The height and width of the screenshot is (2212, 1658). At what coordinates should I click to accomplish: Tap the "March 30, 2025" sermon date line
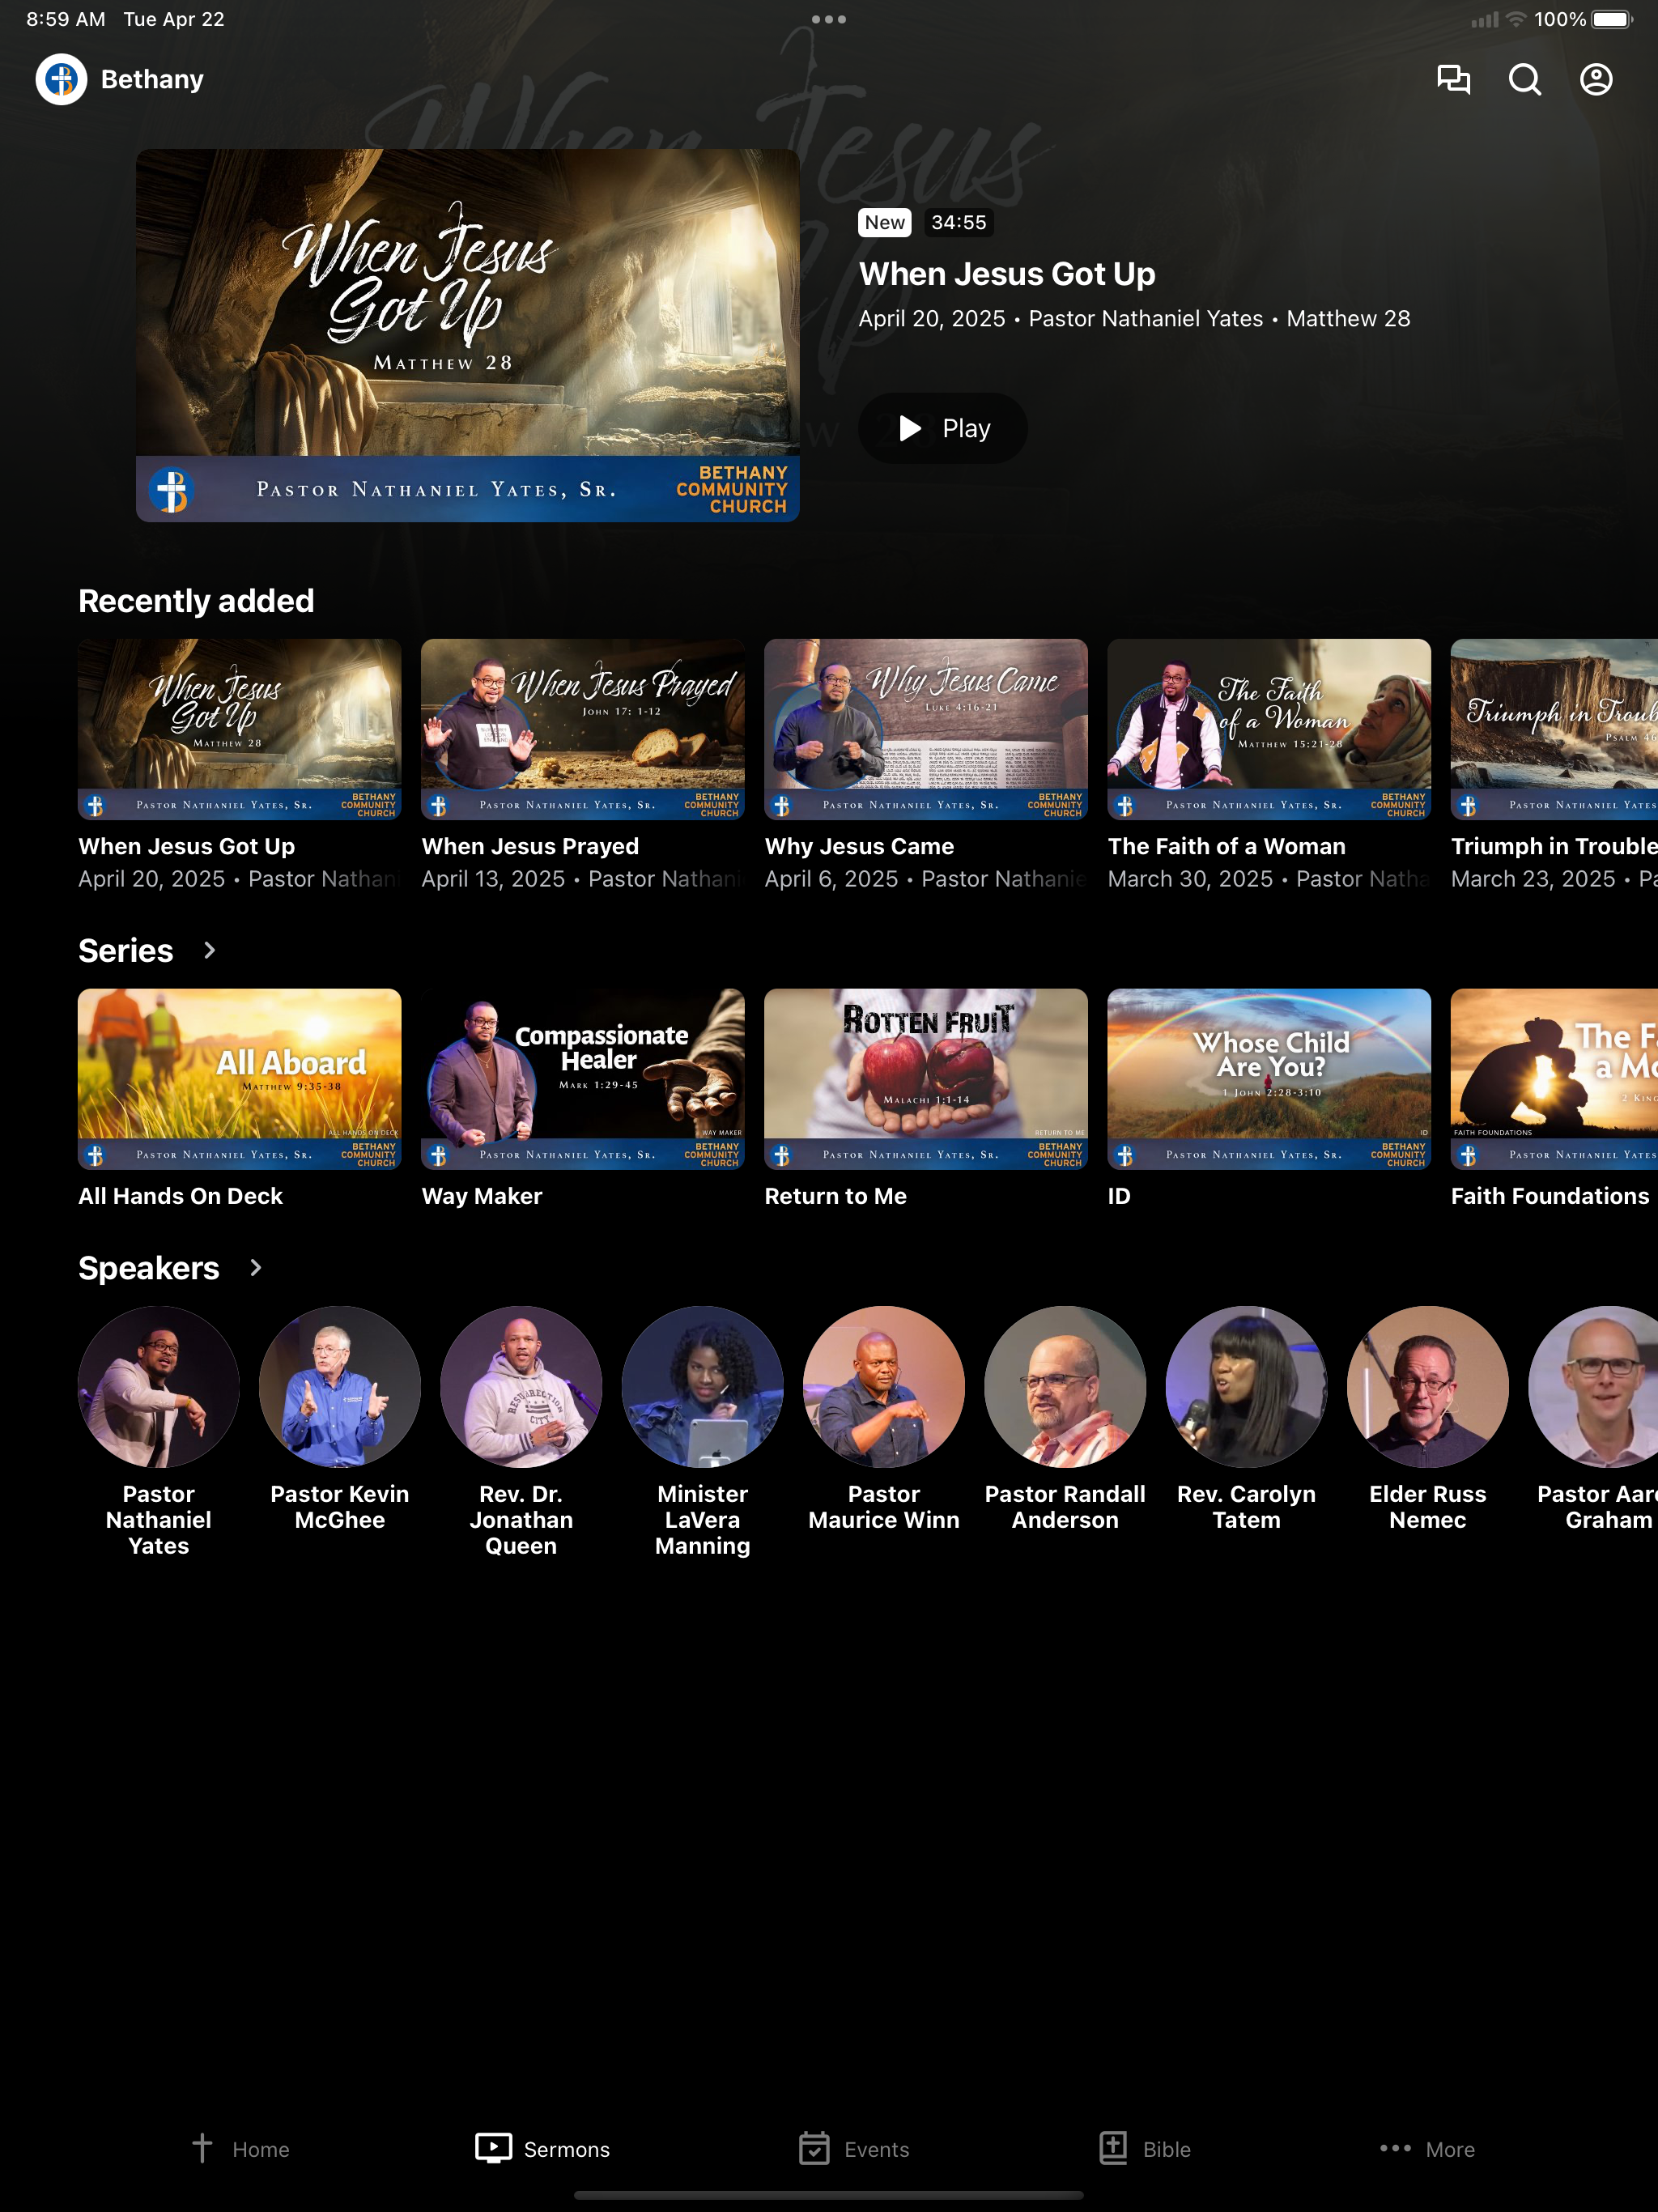(x=1269, y=879)
